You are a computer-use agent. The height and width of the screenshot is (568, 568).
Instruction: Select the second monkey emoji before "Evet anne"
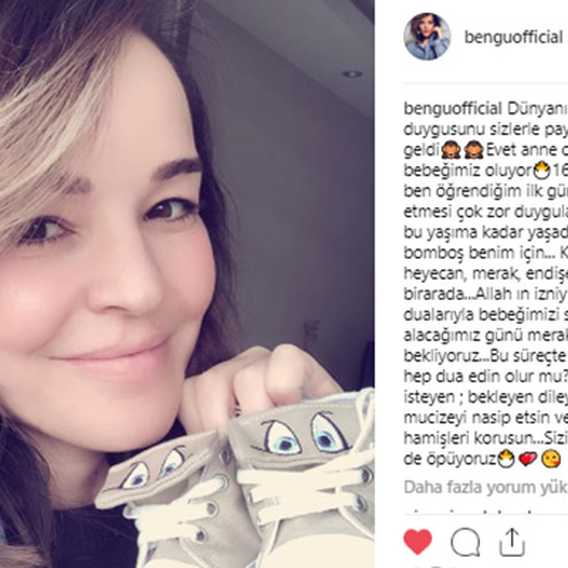473,150
